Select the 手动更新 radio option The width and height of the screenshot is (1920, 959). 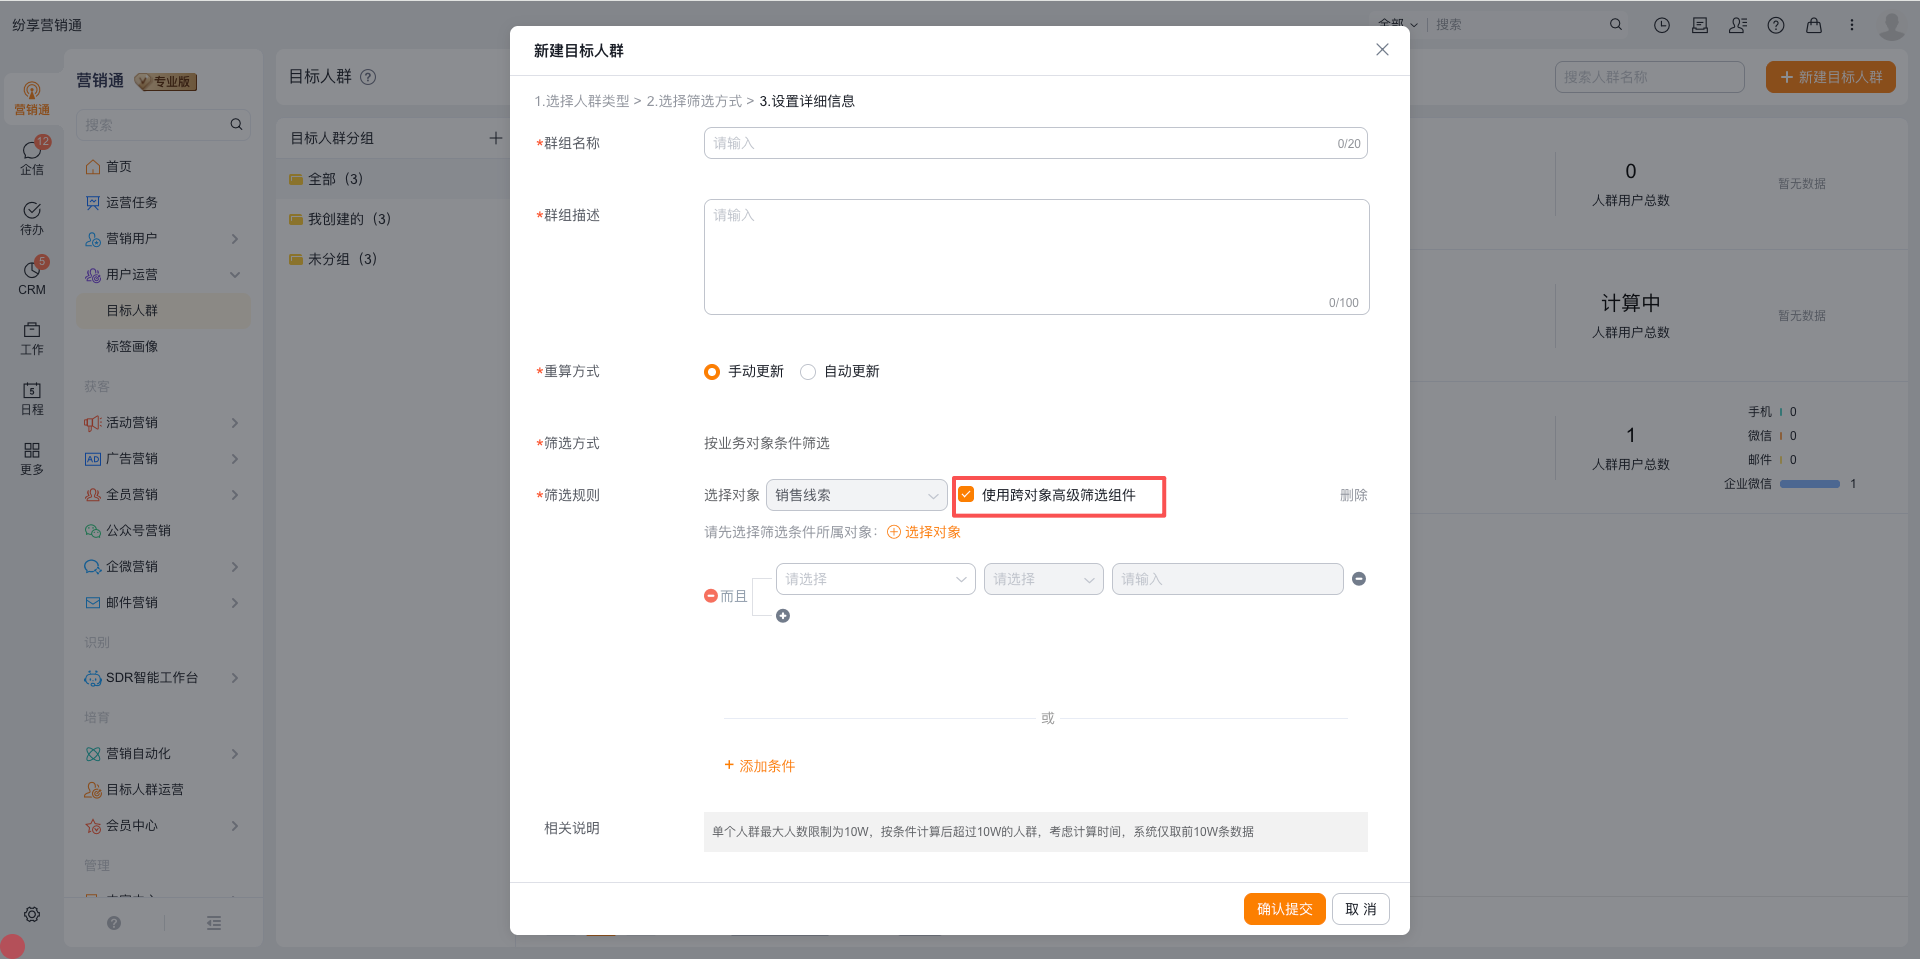click(x=712, y=372)
